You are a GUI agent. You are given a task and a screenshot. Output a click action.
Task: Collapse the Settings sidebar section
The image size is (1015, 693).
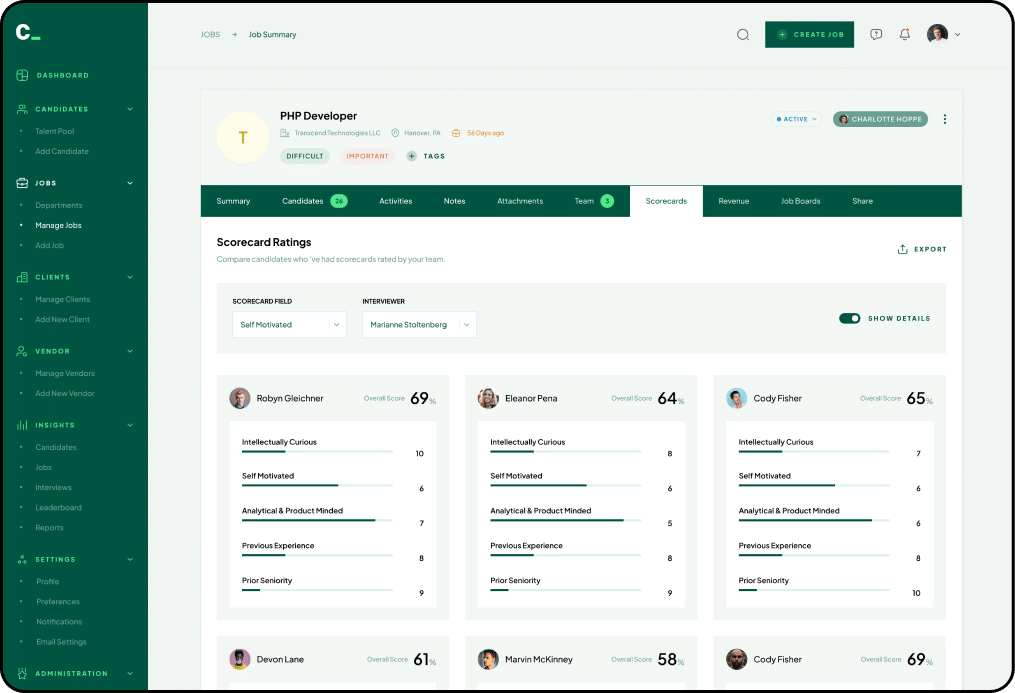[x=130, y=559]
